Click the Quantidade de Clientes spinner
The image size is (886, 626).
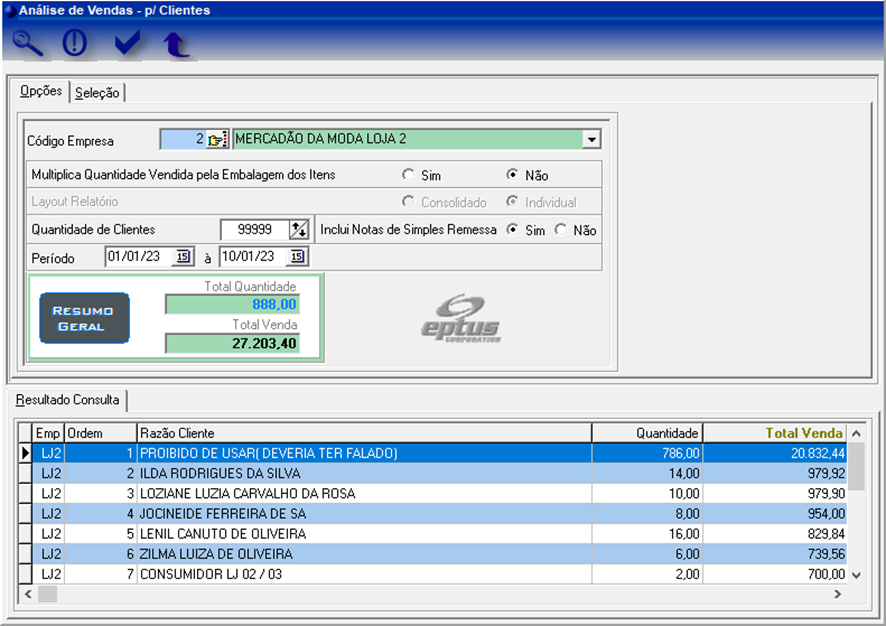click(299, 230)
